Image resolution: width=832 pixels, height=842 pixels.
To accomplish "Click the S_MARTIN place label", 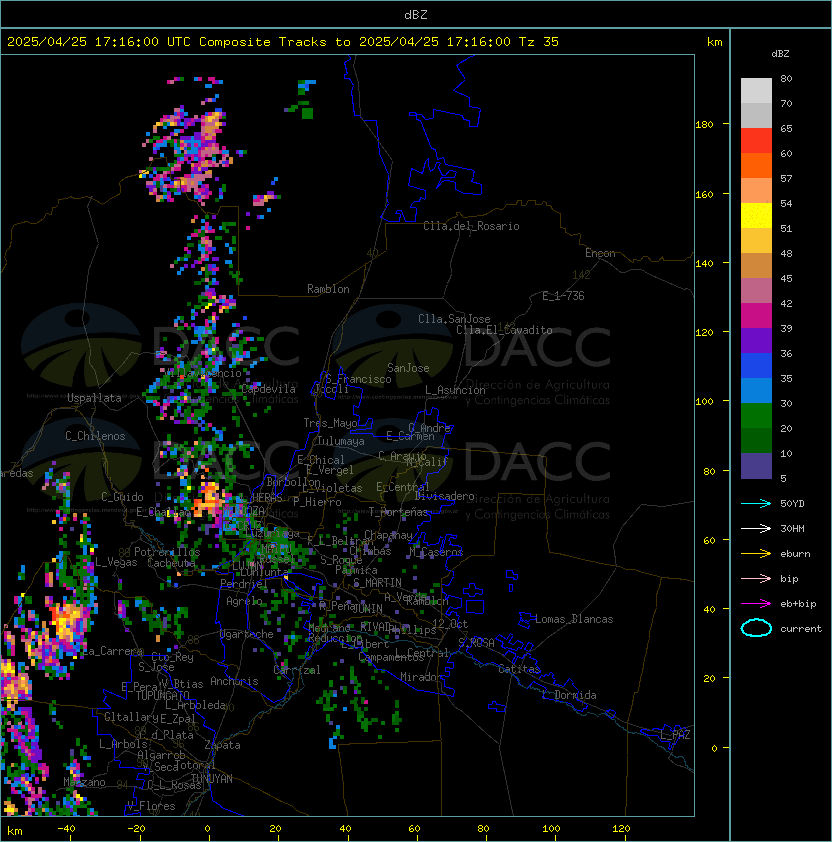I will coord(378,583).
